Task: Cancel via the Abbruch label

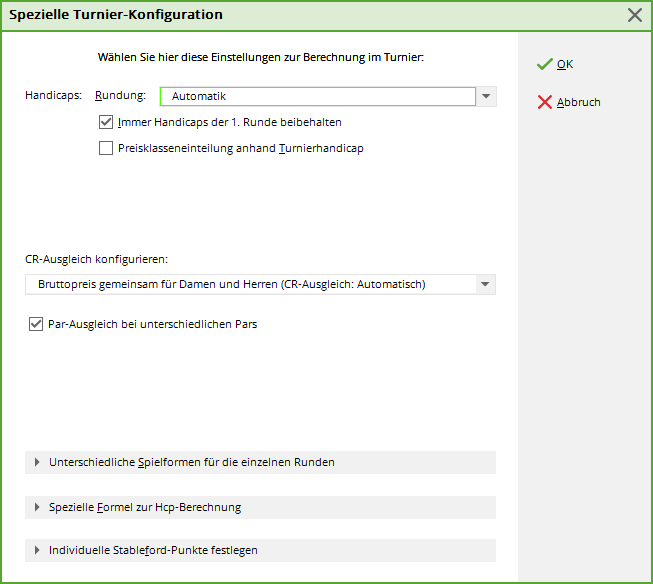Action: pos(578,102)
